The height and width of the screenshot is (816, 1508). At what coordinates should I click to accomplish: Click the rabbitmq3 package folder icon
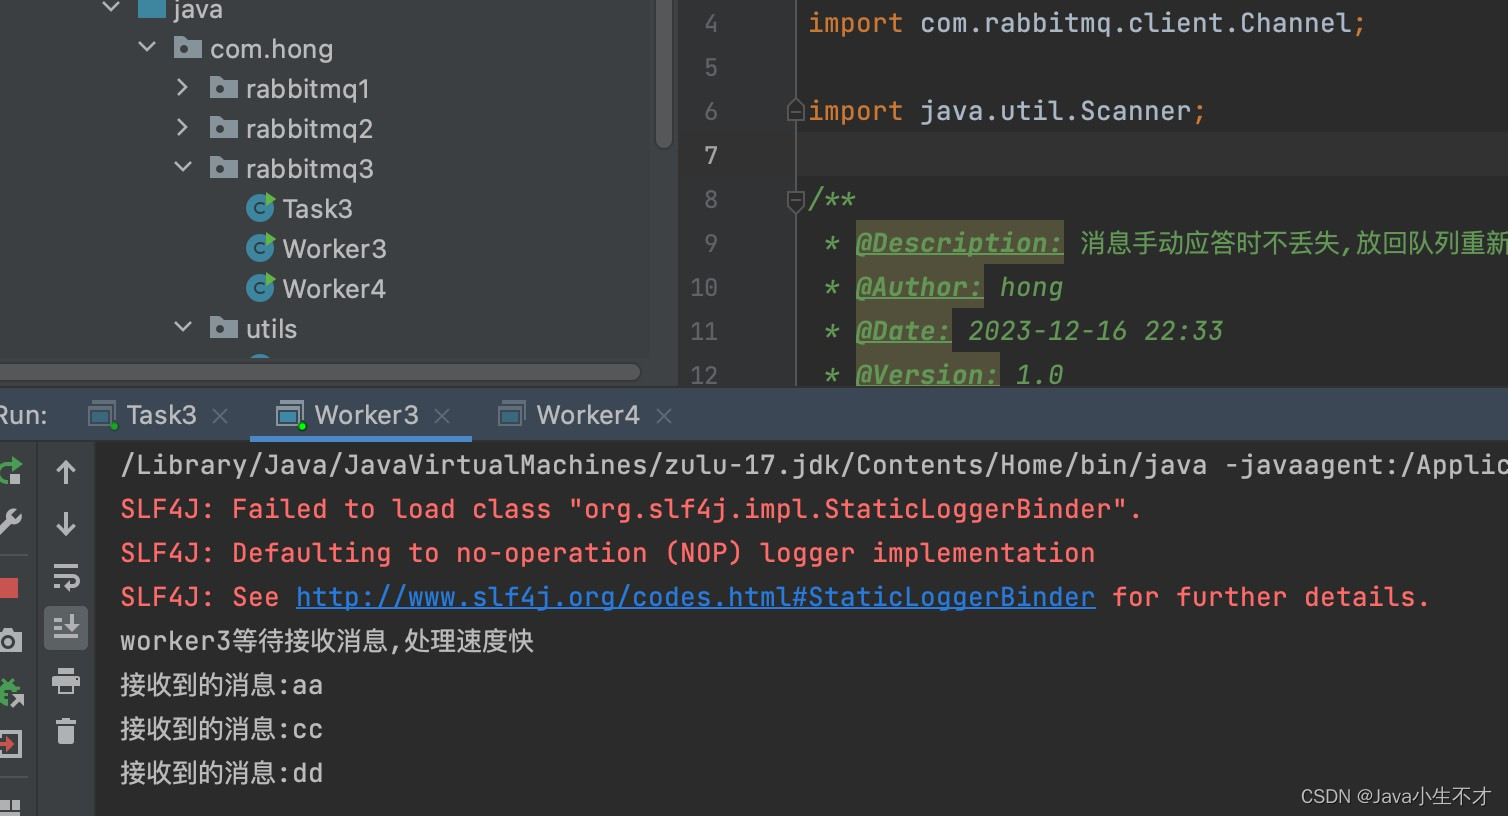point(224,168)
